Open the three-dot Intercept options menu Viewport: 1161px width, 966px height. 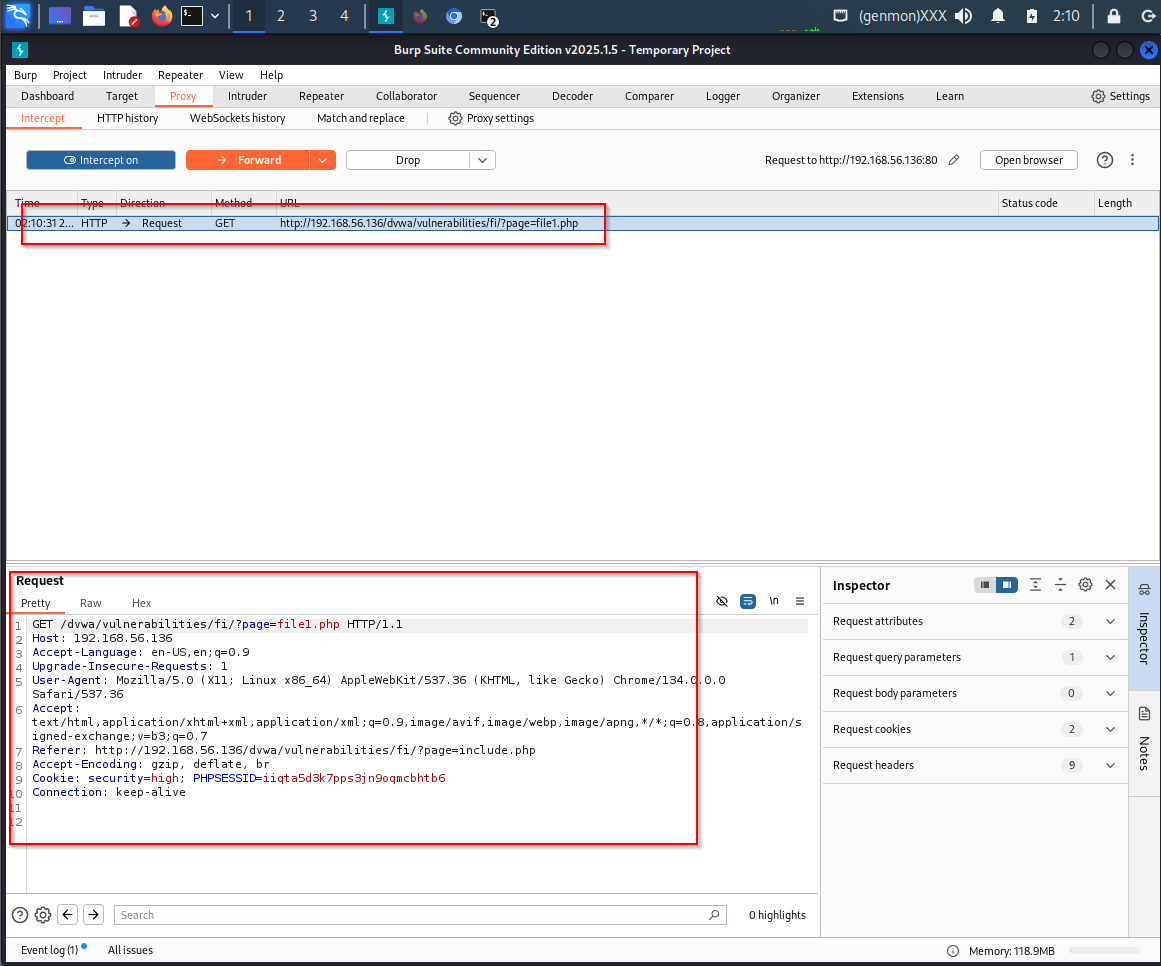[x=1132, y=160]
